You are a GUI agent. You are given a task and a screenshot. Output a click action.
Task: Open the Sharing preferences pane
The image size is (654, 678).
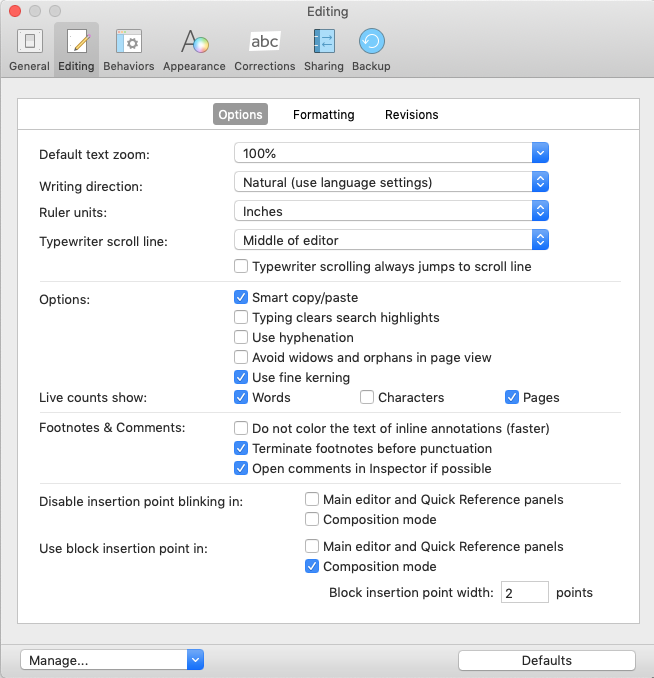tap(324, 50)
